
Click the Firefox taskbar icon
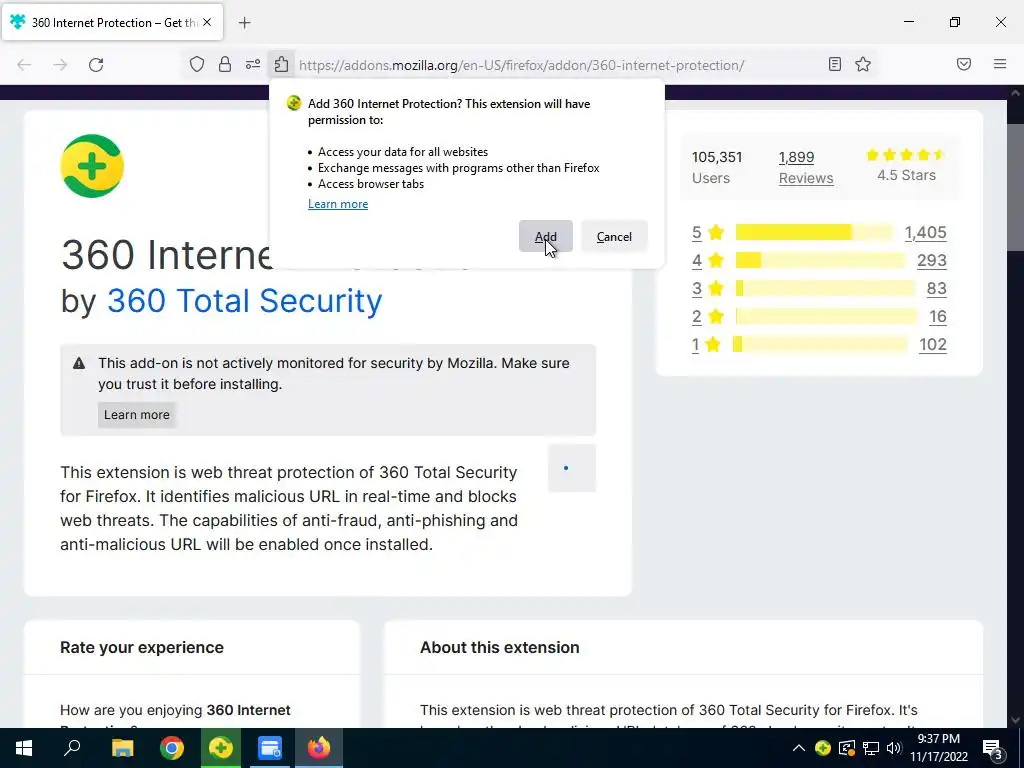tap(319, 748)
